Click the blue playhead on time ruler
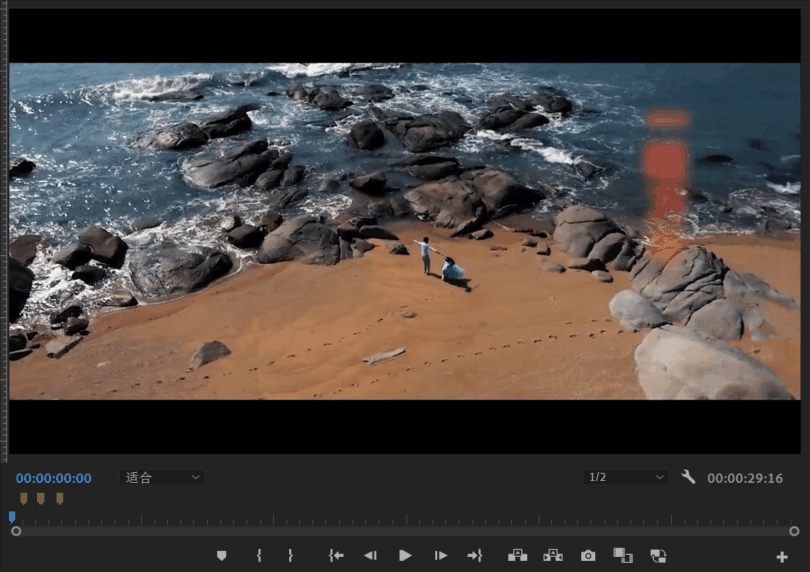The width and height of the screenshot is (810, 572). coord(12,517)
